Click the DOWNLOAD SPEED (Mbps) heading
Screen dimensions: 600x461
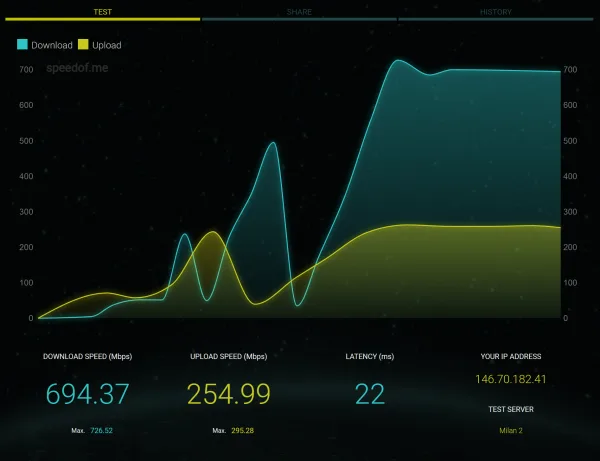click(87, 357)
